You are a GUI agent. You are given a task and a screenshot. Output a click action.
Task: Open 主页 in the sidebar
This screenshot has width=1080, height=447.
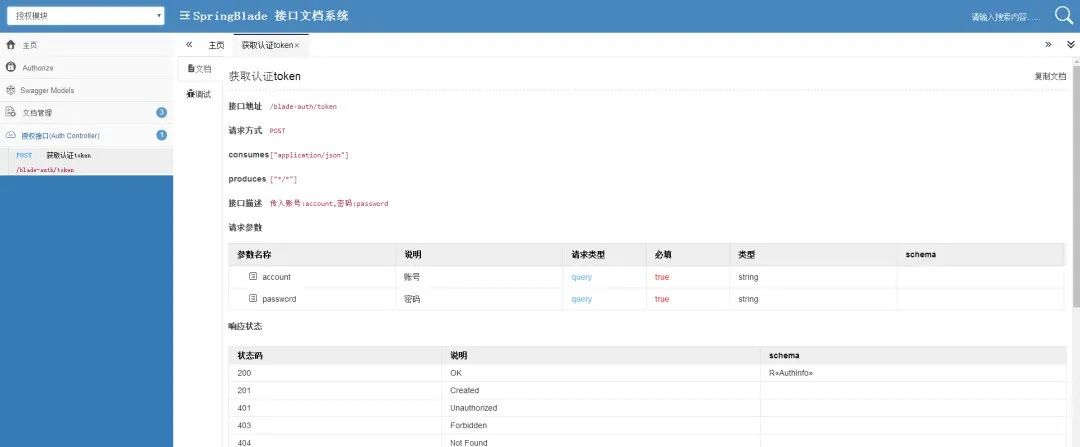point(86,45)
